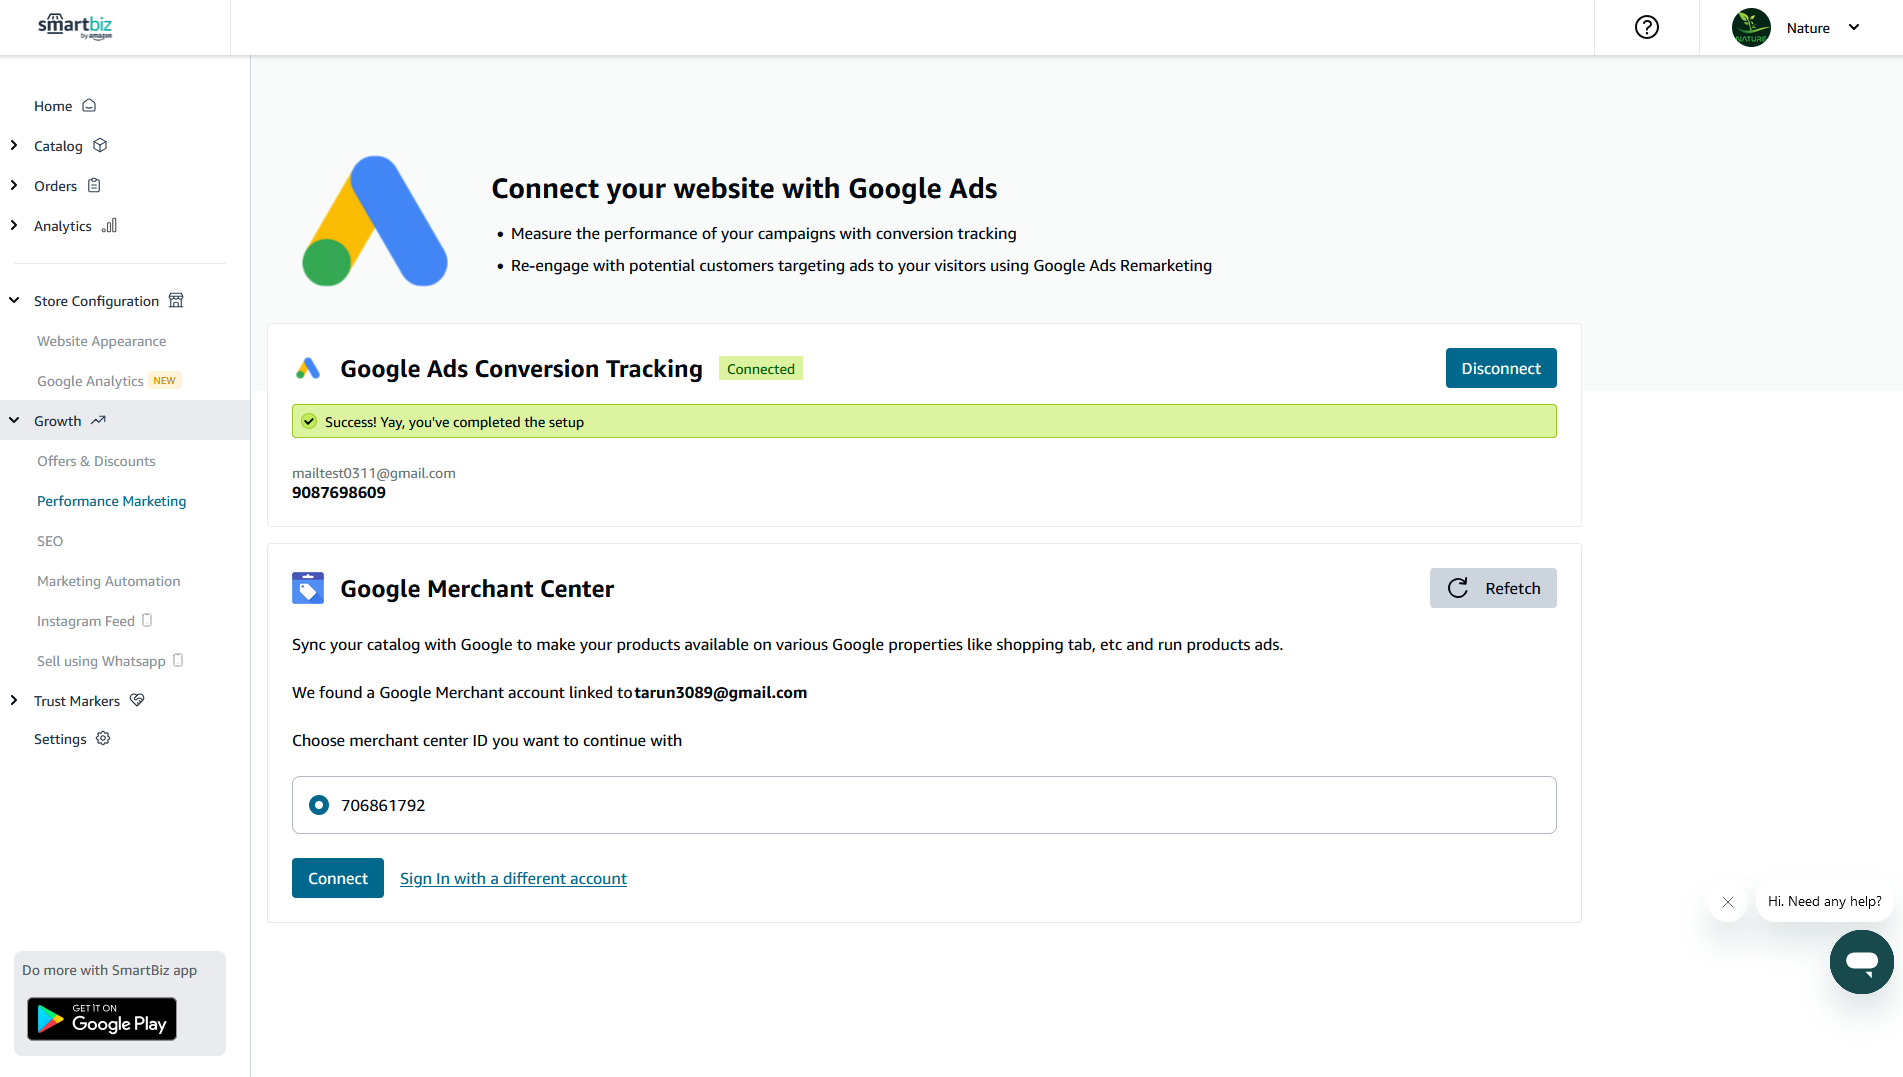The width and height of the screenshot is (1903, 1077).
Task: Open the SEO menu item
Action: [x=50, y=541]
